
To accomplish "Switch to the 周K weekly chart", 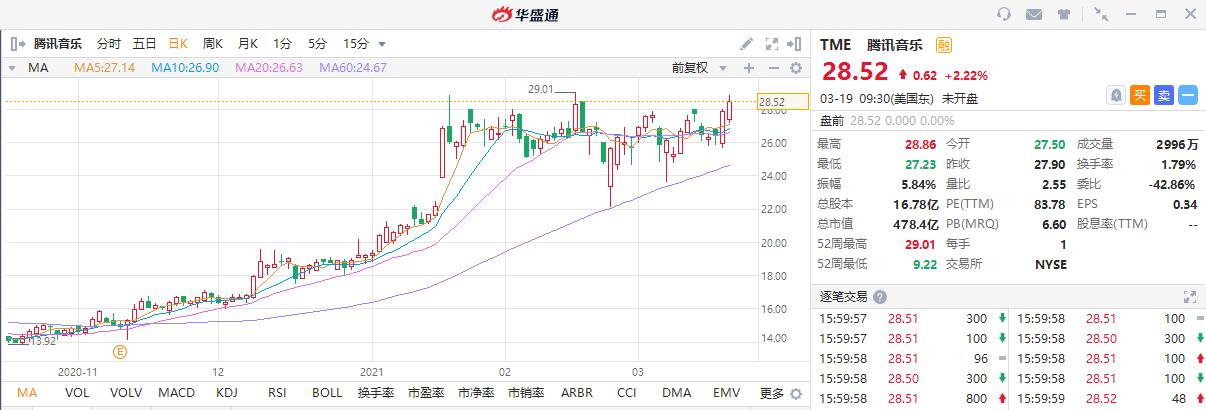I will click(212, 44).
